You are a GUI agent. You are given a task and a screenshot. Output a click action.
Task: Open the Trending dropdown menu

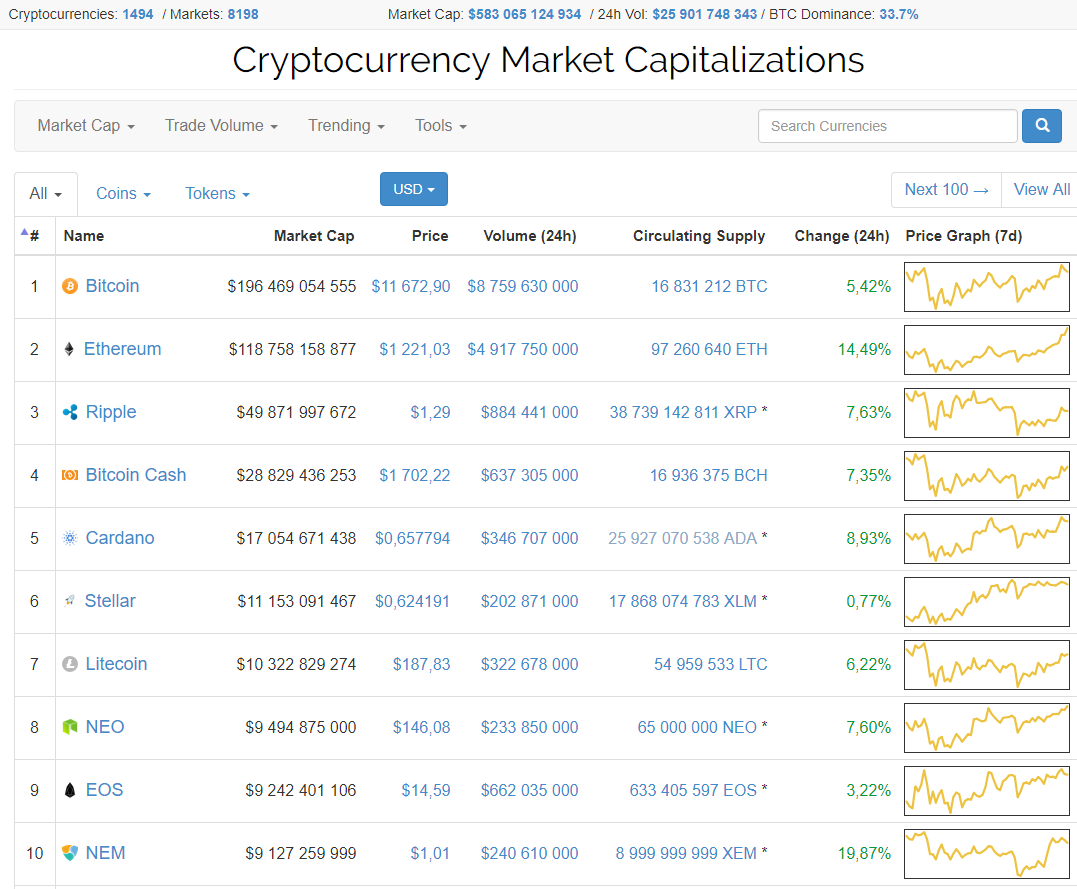[x=346, y=126]
